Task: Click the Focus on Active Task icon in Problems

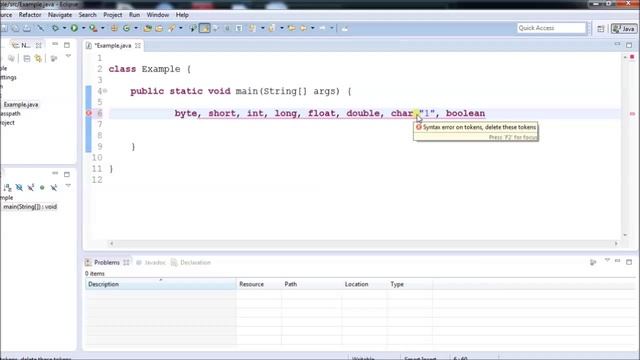Action: click(x=593, y=262)
